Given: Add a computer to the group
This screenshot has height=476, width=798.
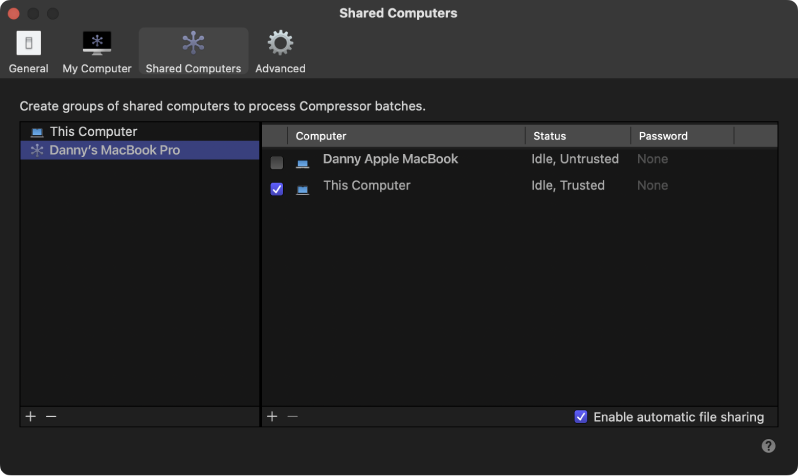Looking at the screenshot, I should click(272, 416).
